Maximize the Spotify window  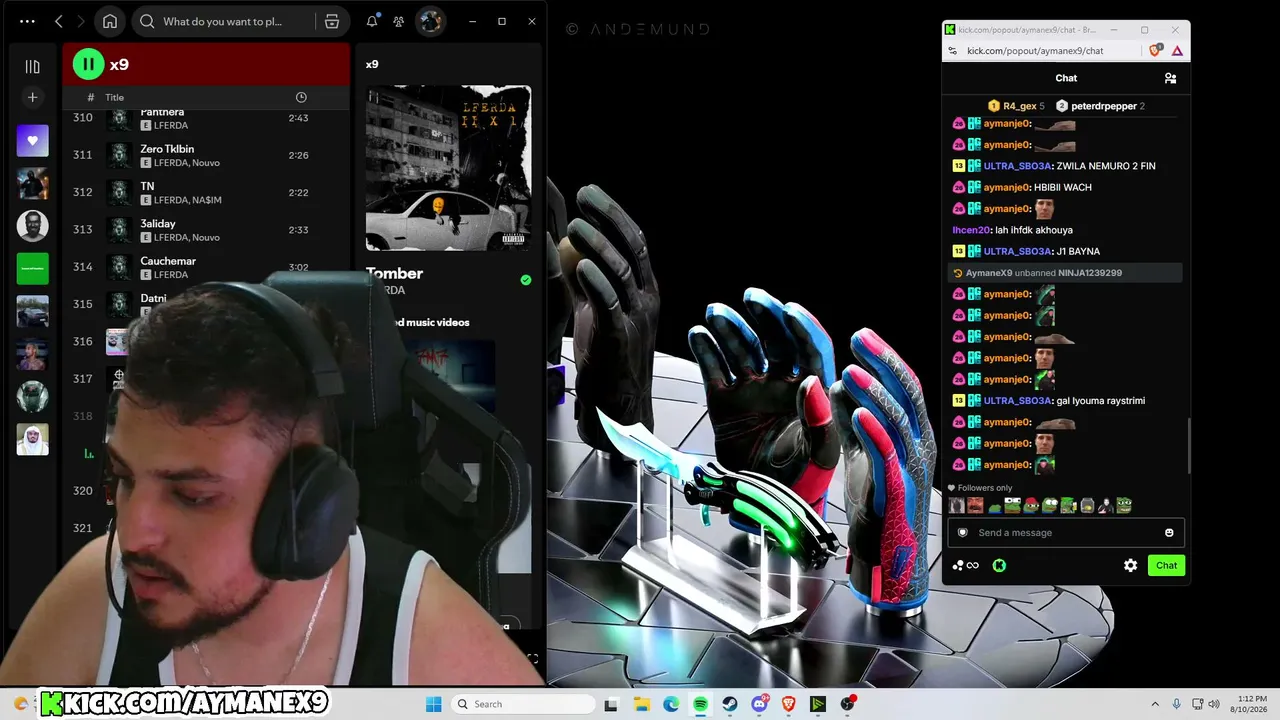coord(502,21)
